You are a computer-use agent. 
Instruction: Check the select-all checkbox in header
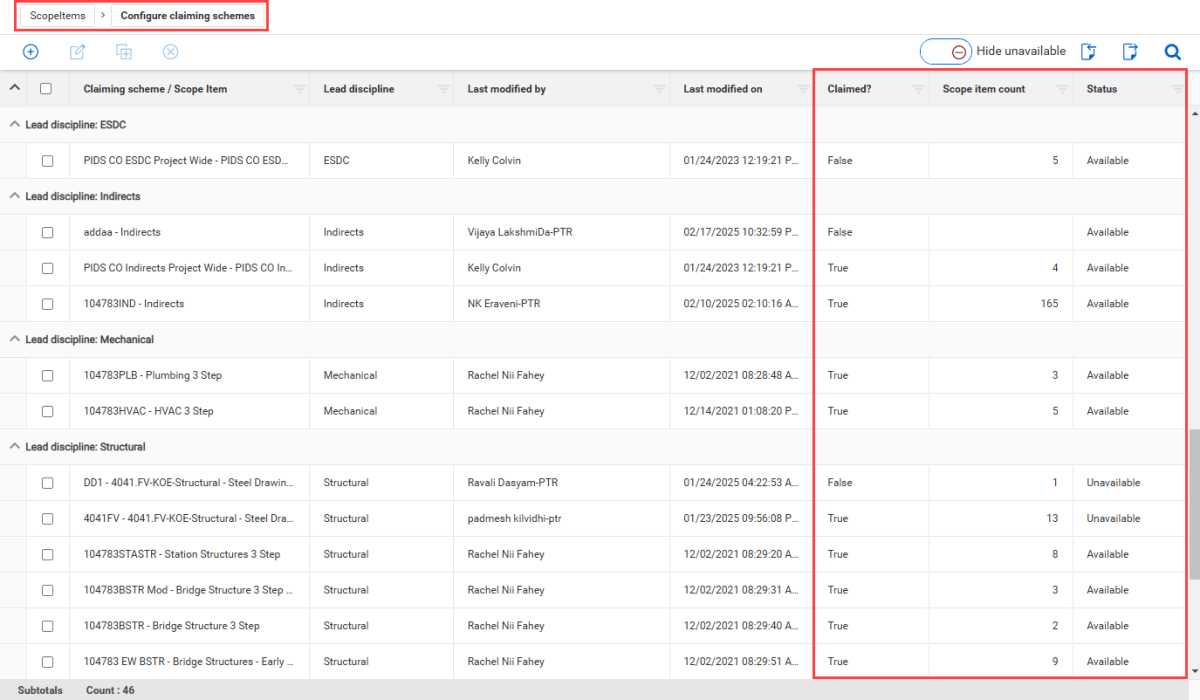click(x=46, y=89)
